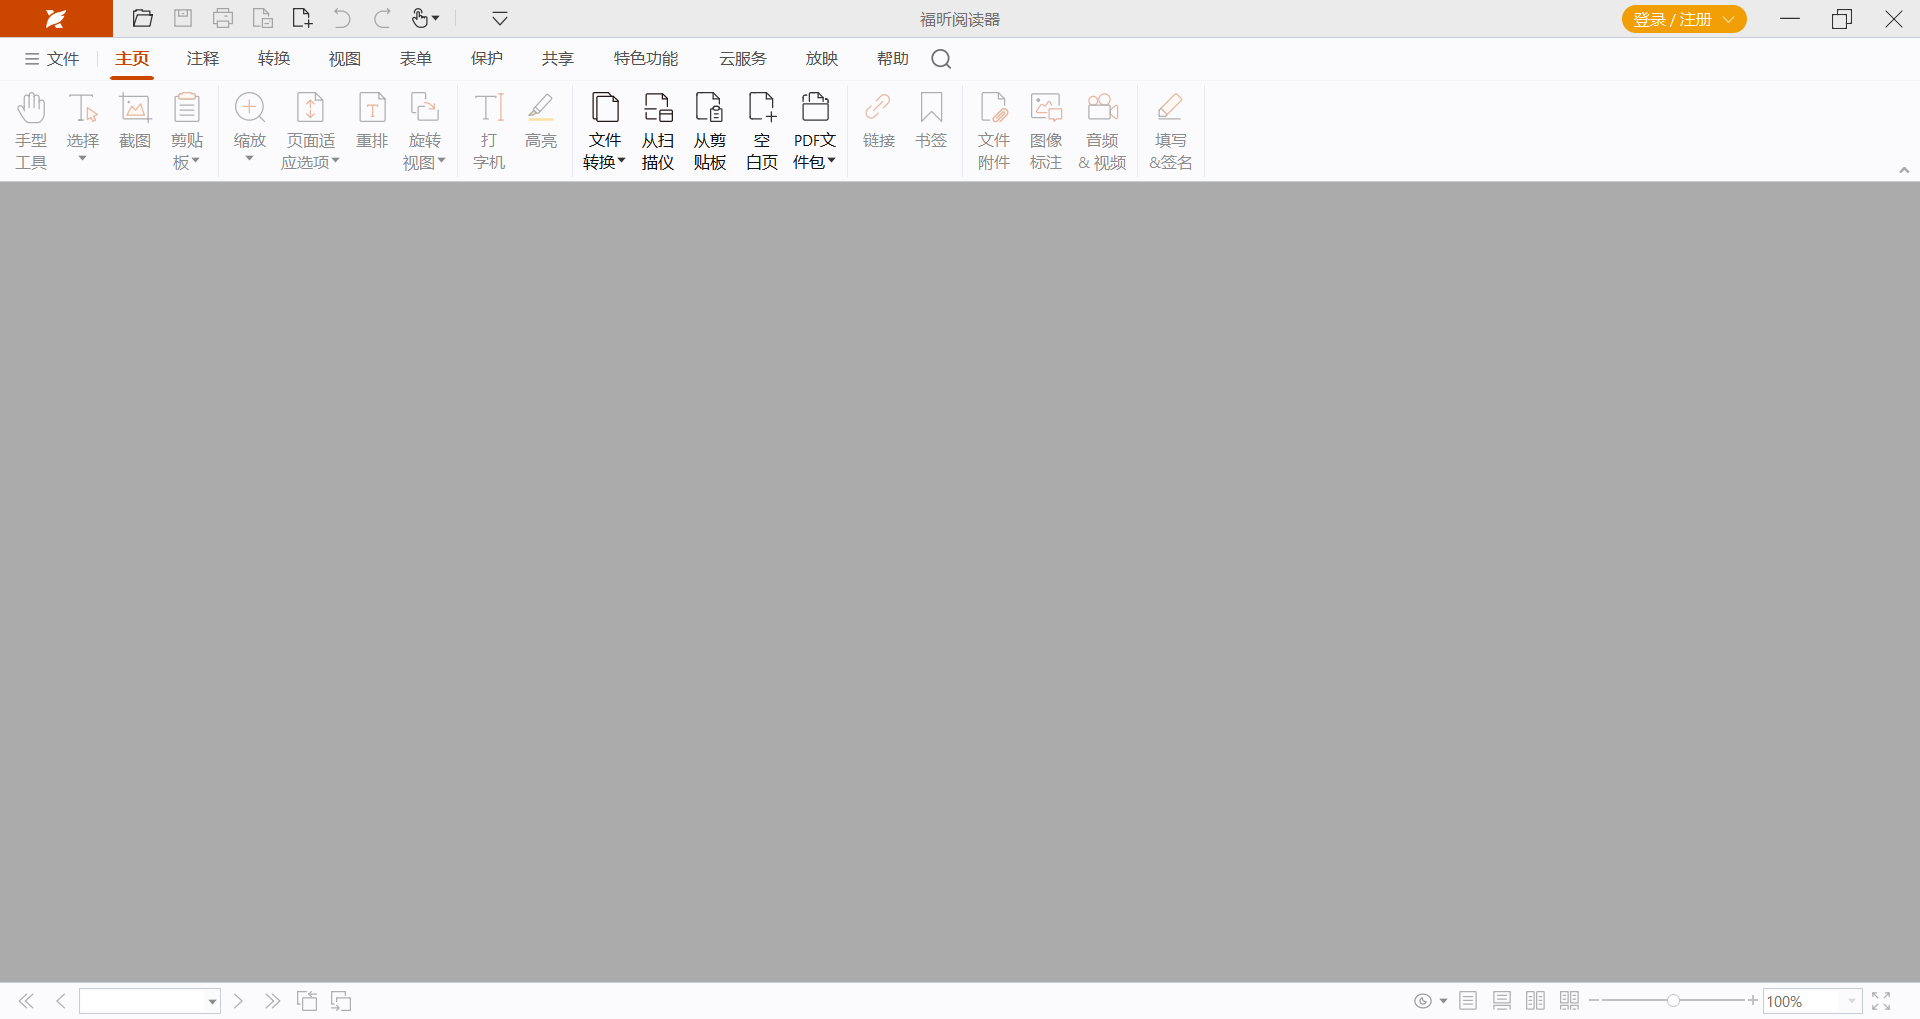Open the 文件转换 dropdown
The height and width of the screenshot is (1019, 1920).
pyautogui.click(x=605, y=130)
